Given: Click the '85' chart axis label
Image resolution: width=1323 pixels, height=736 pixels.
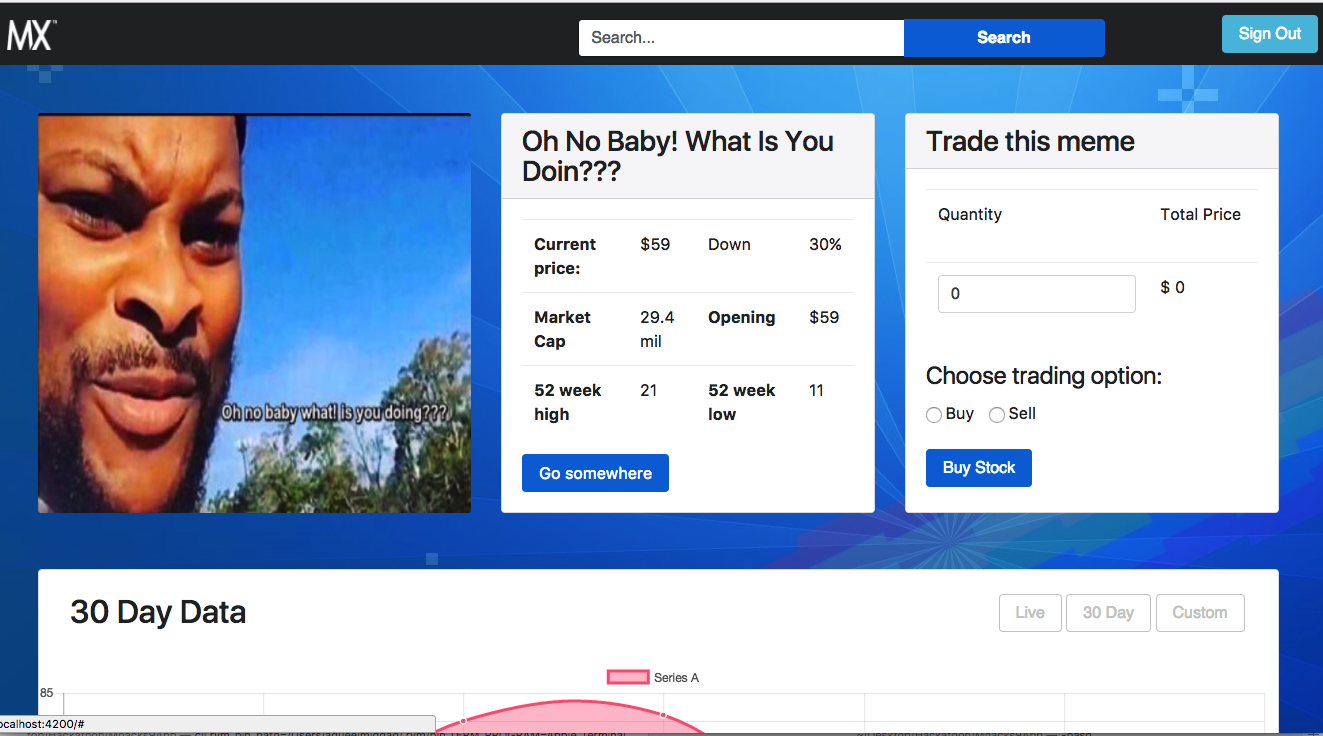Looking at the screenshot, I should pyautogui.click(x=46, y=693).
